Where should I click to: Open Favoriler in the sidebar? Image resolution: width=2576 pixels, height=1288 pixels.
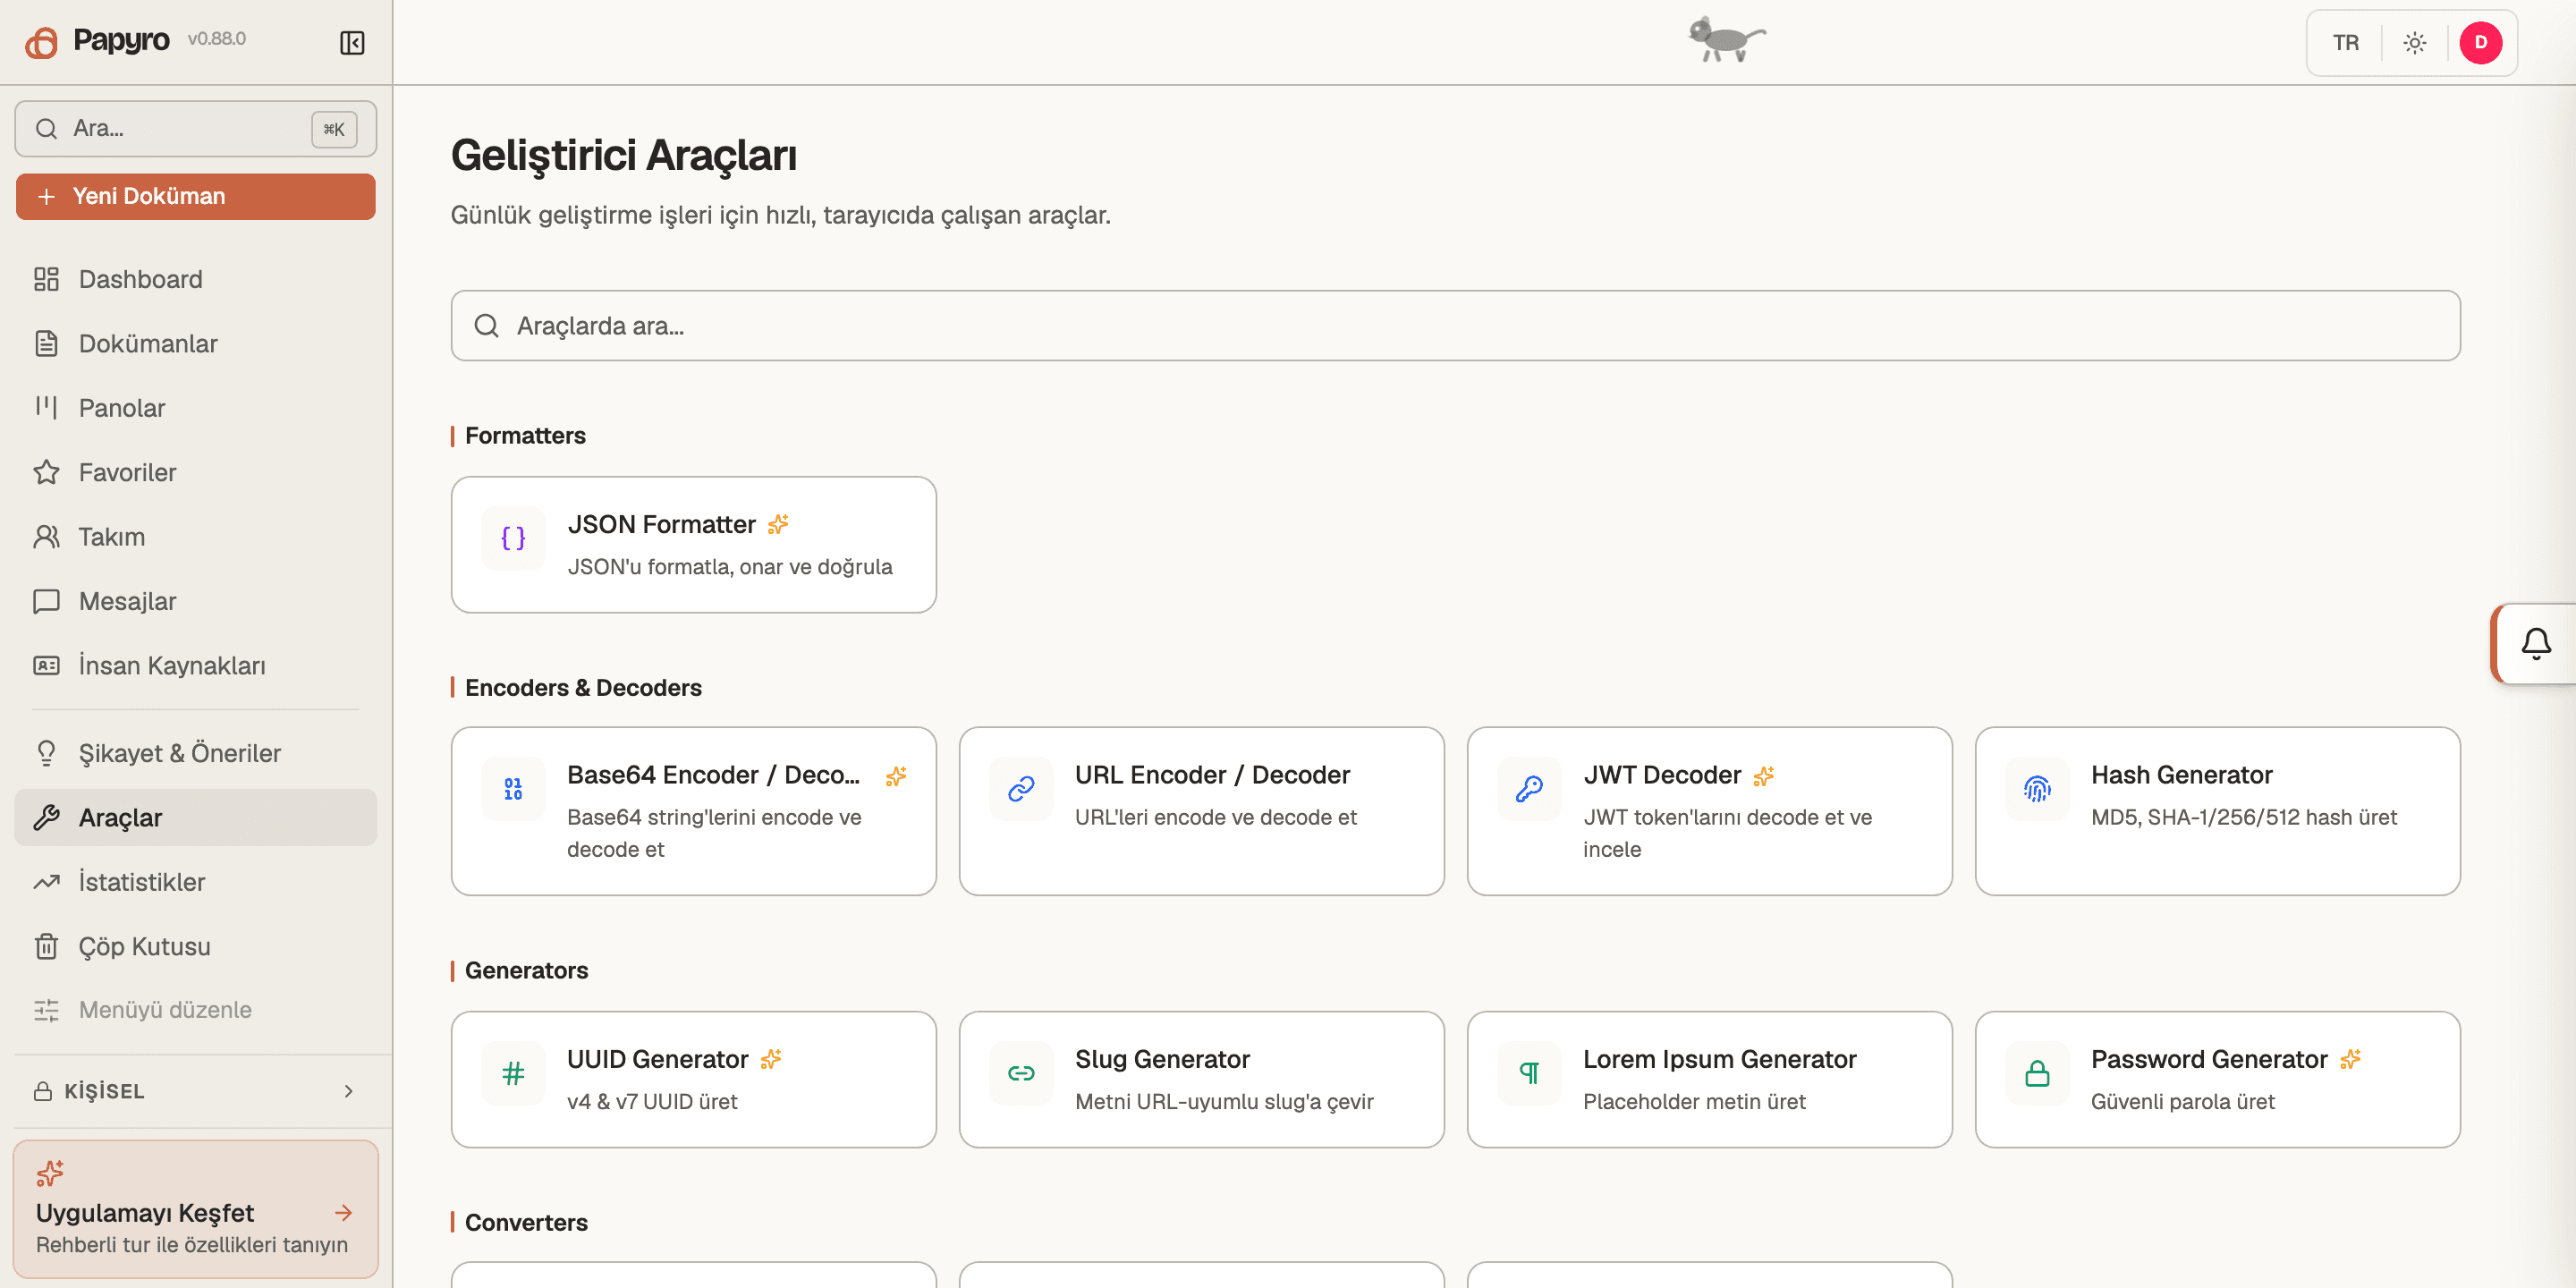click(195, 472)
